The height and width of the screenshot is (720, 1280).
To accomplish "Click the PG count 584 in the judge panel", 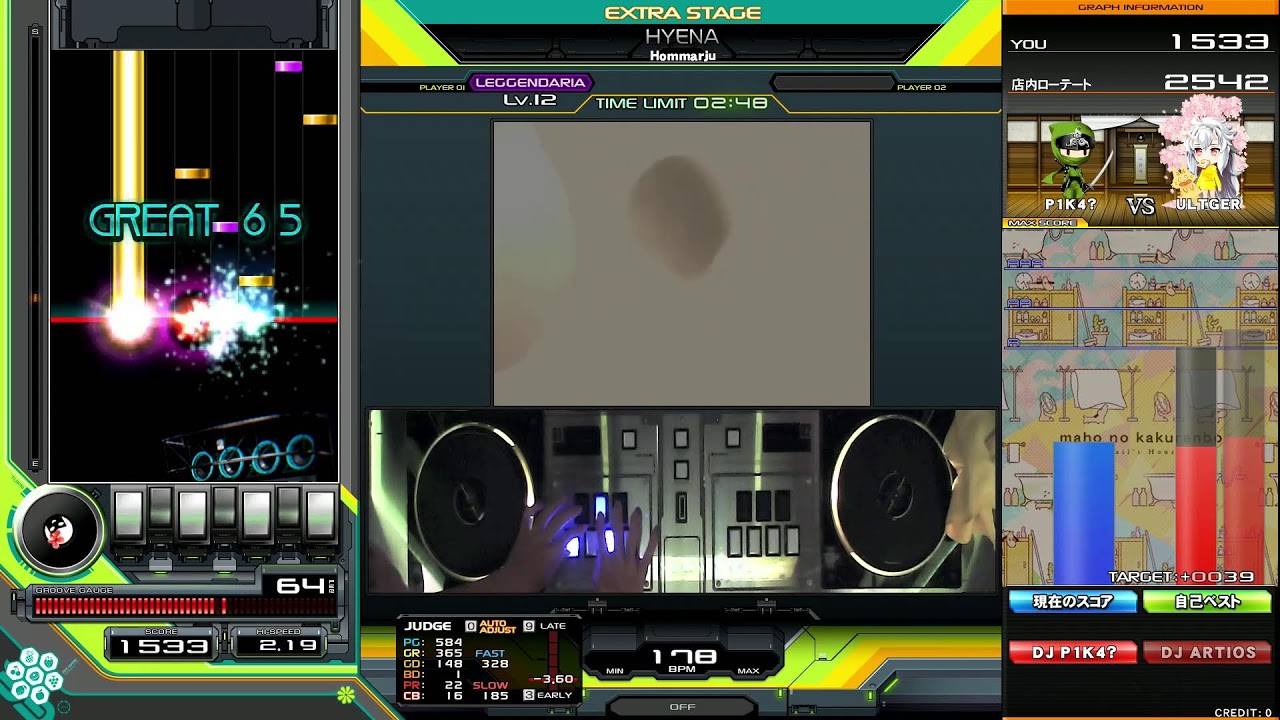I will 448,642.
